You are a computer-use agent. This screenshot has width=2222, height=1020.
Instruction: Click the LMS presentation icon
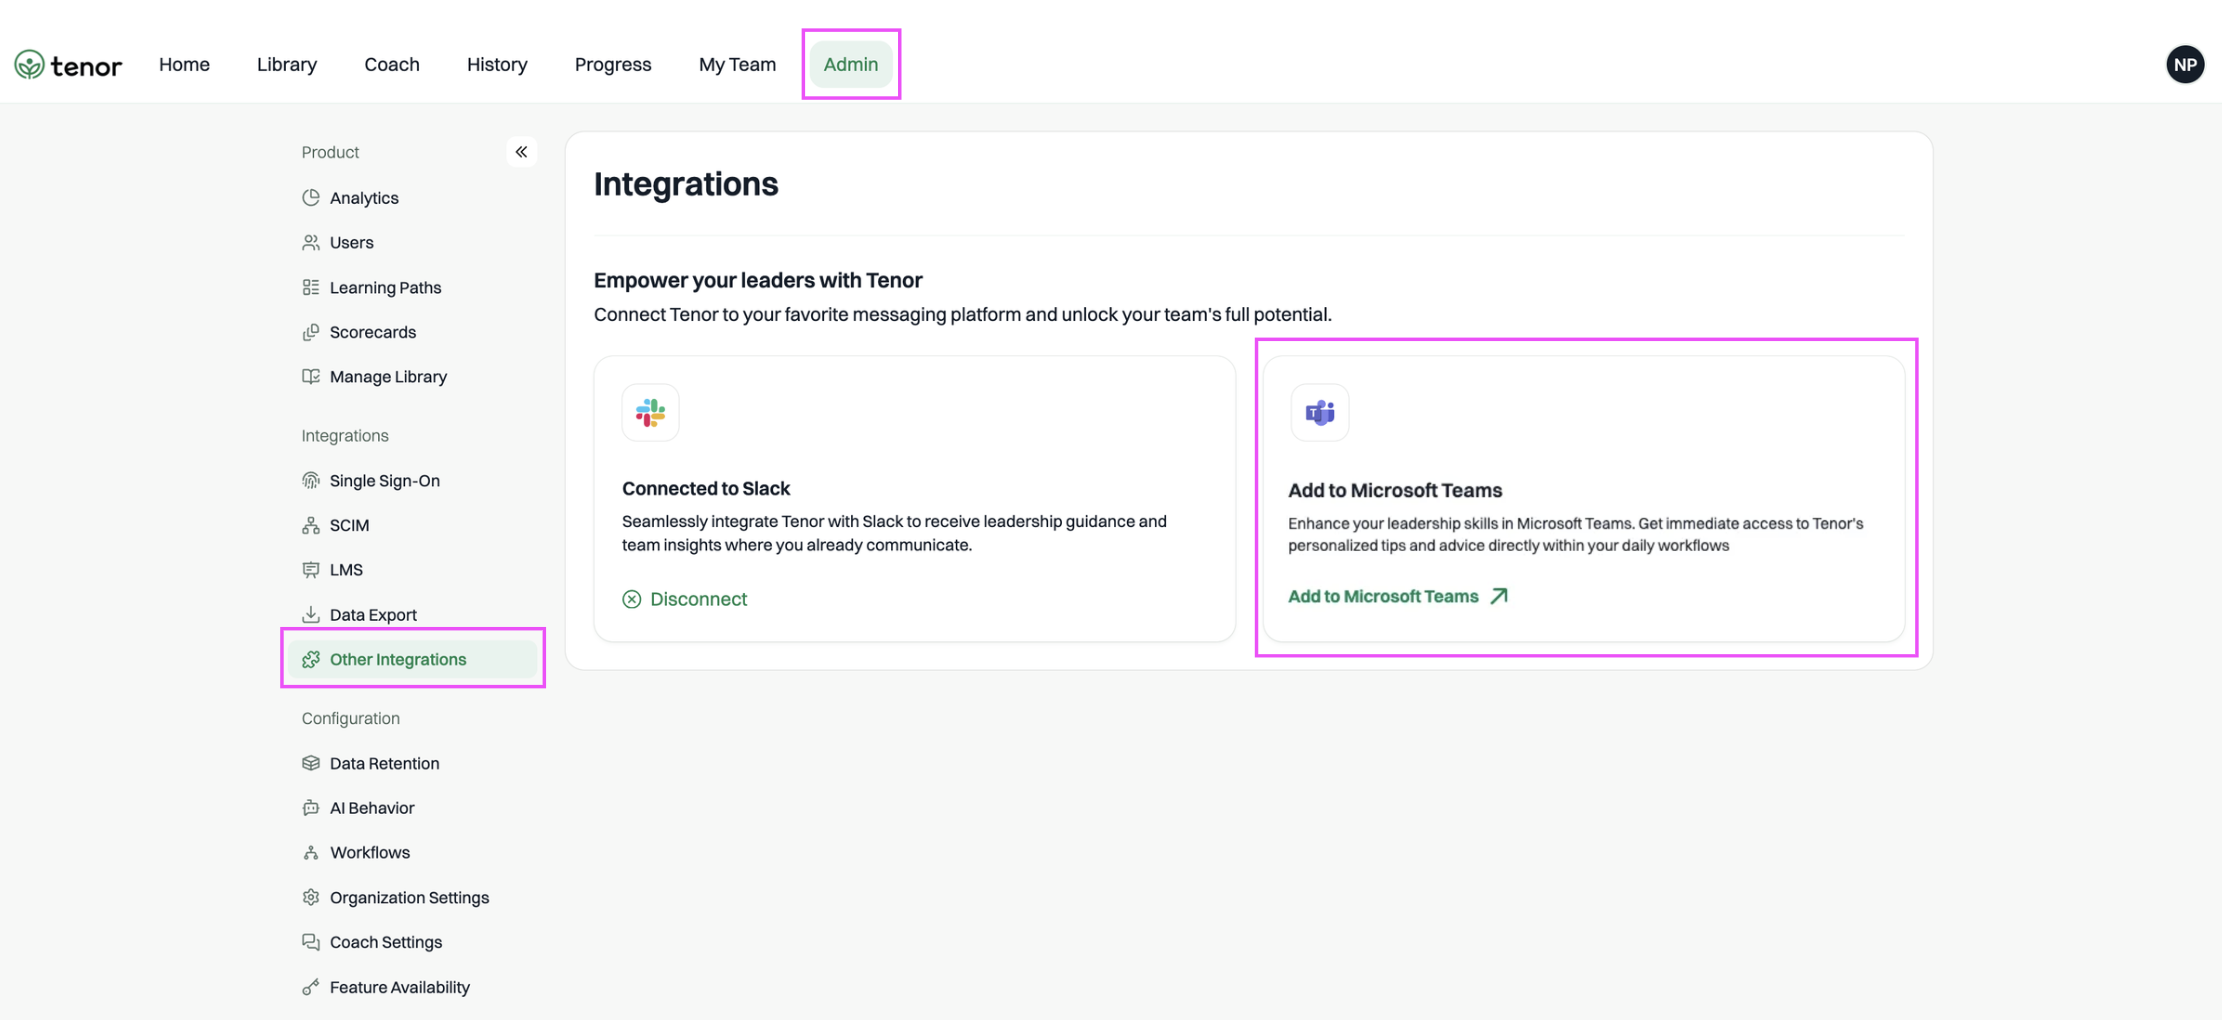[x=311, y=570]
